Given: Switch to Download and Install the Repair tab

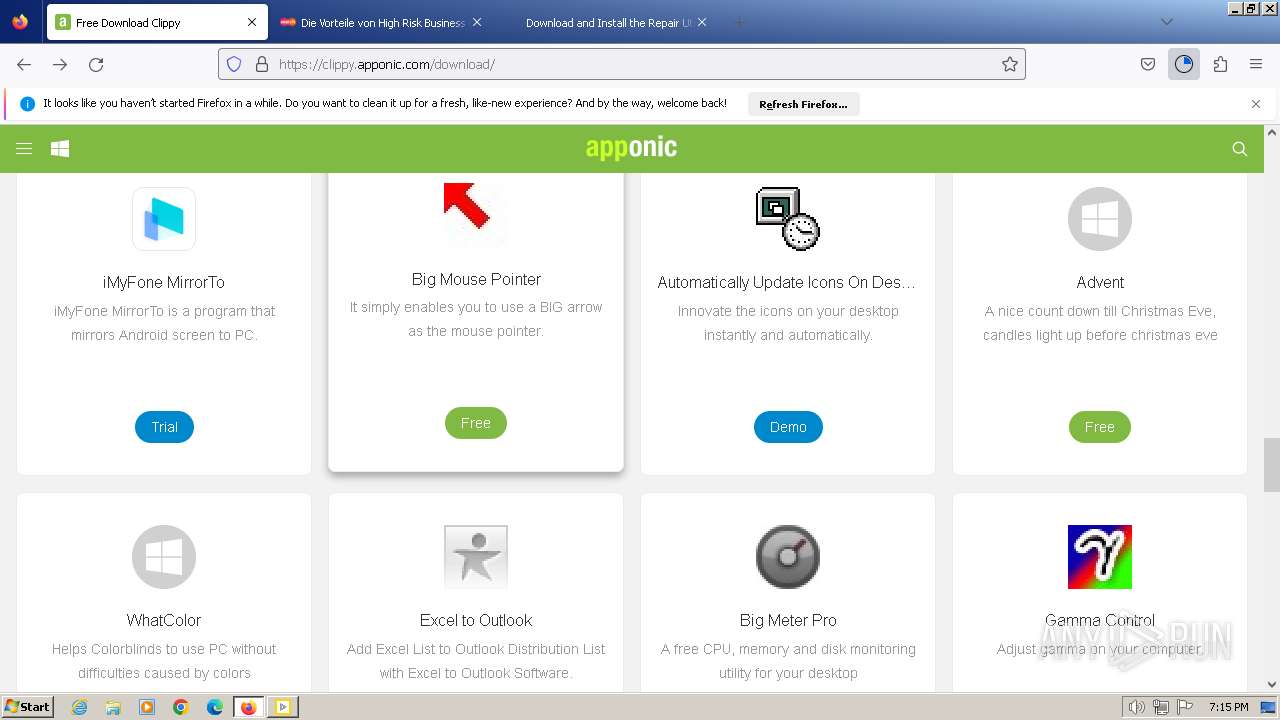Looking at the screenshot, I should pos(609,22).
